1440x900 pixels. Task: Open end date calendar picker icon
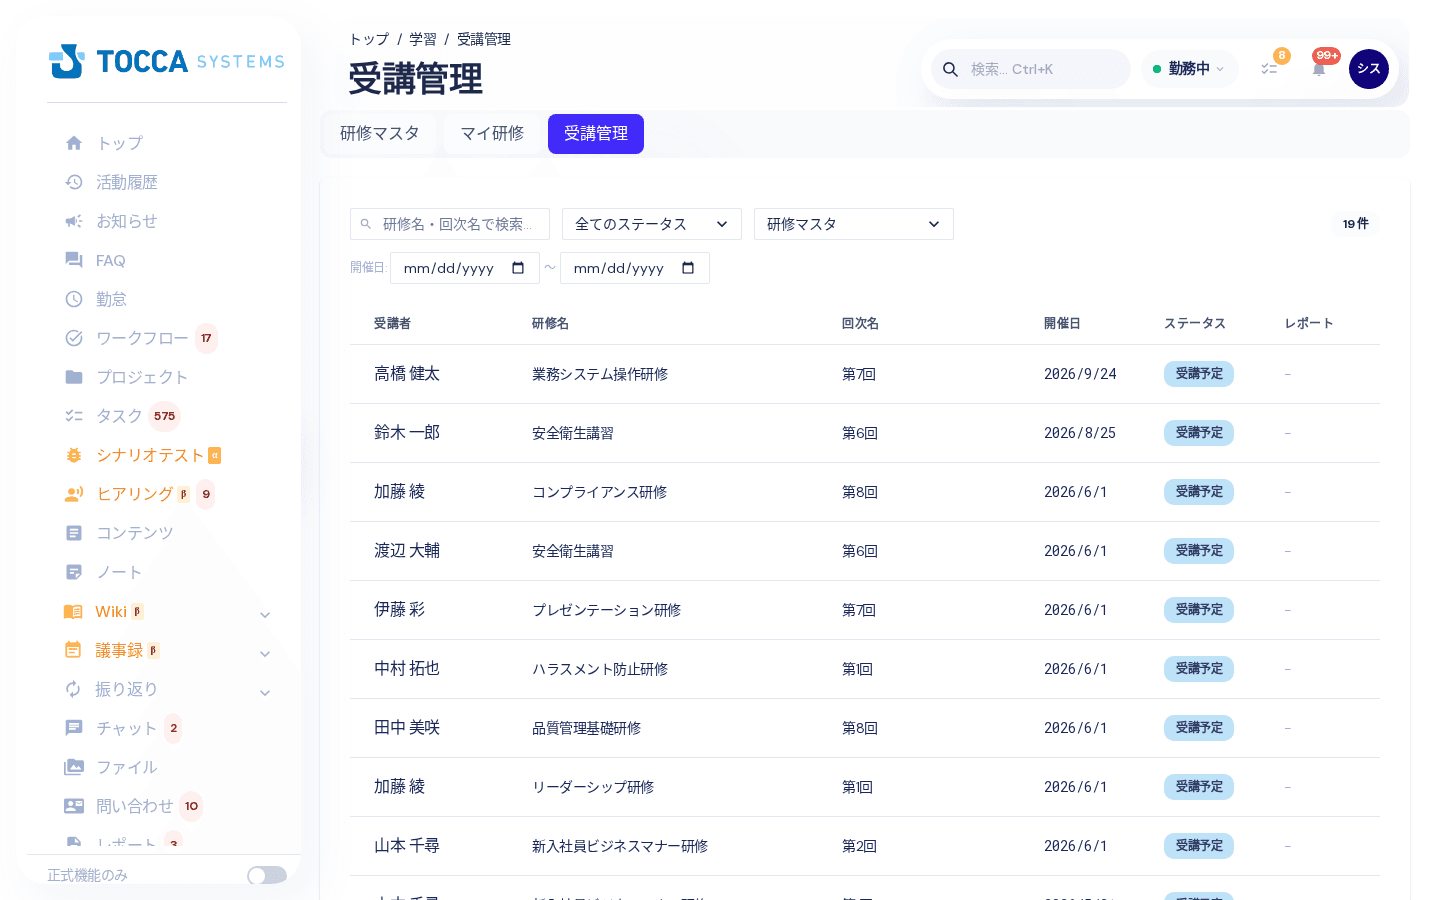(688, 268)
